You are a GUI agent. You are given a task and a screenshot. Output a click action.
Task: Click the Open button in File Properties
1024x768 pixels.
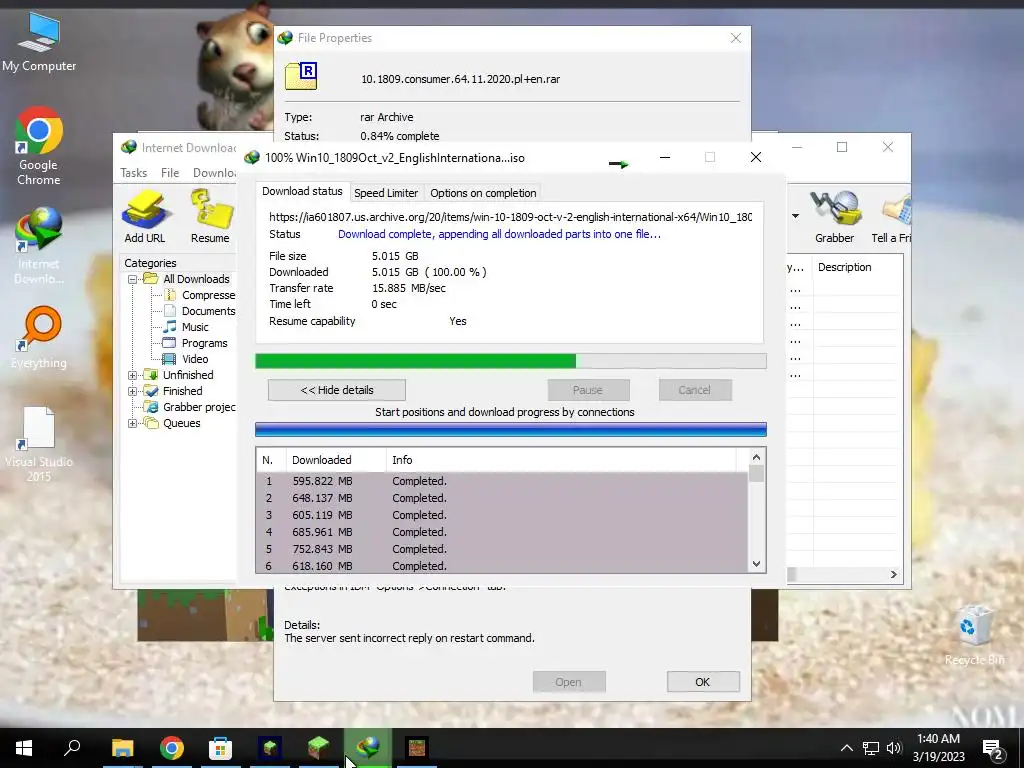569,682
